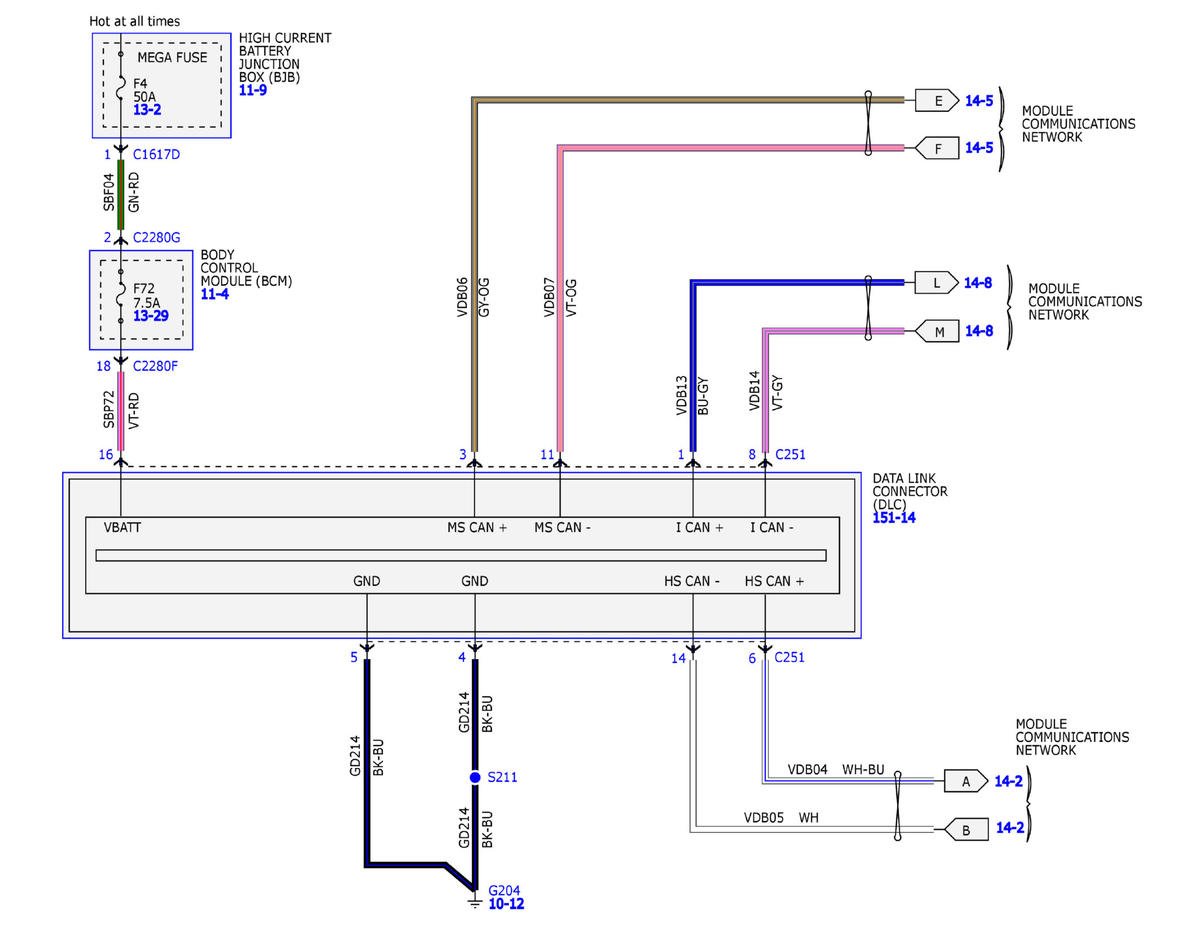This screenshot has width=1200, height=927.
Task: Click the VBATT pin label in DLC
Action: coord(123,527)
